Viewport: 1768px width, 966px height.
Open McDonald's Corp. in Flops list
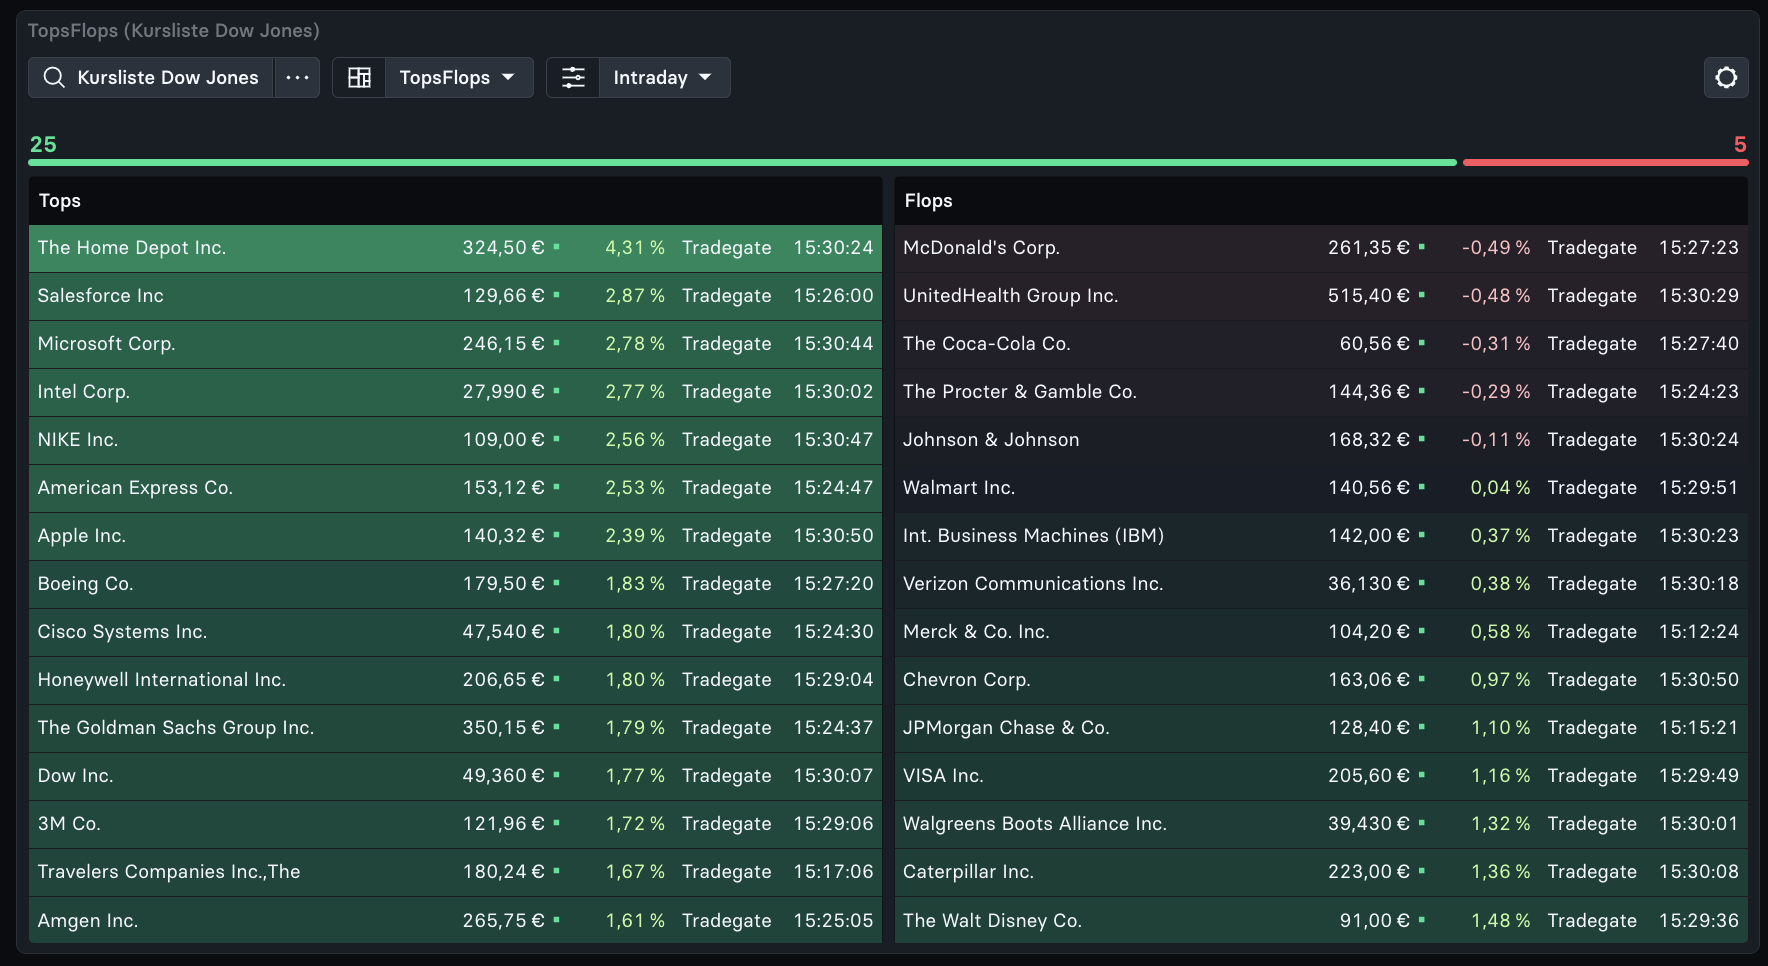pyautogui.click(x=1321, y=248)
